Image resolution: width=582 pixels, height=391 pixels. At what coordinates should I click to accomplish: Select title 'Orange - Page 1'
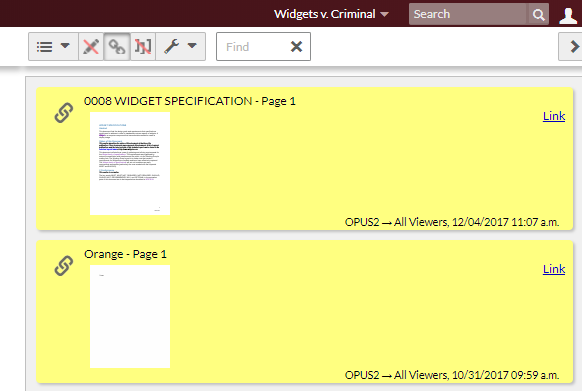tap(125, 254)
